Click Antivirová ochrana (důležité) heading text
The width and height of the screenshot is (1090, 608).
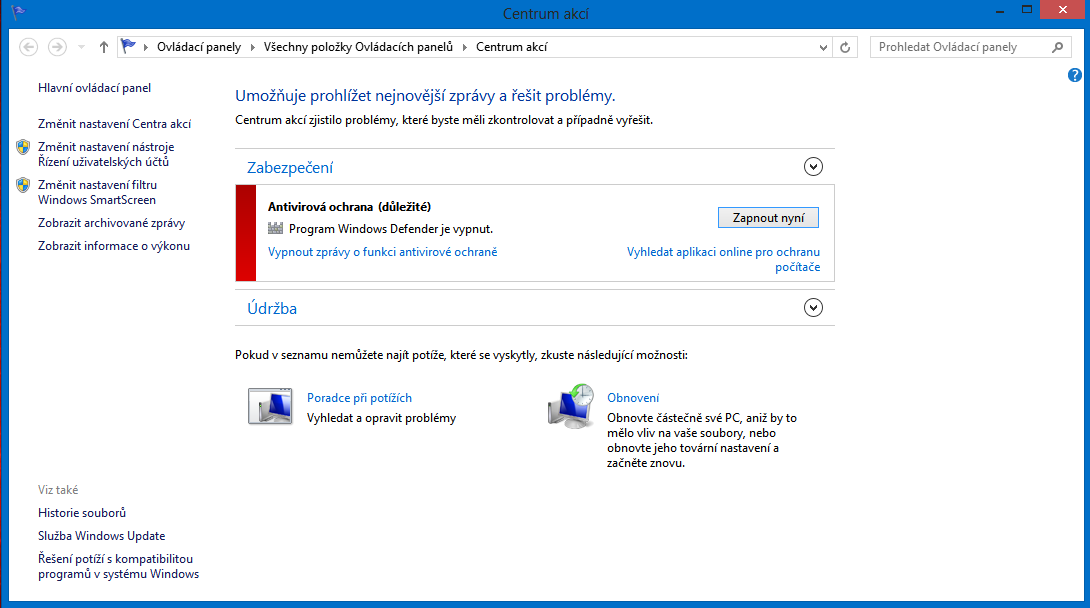(x=349, y=206)
